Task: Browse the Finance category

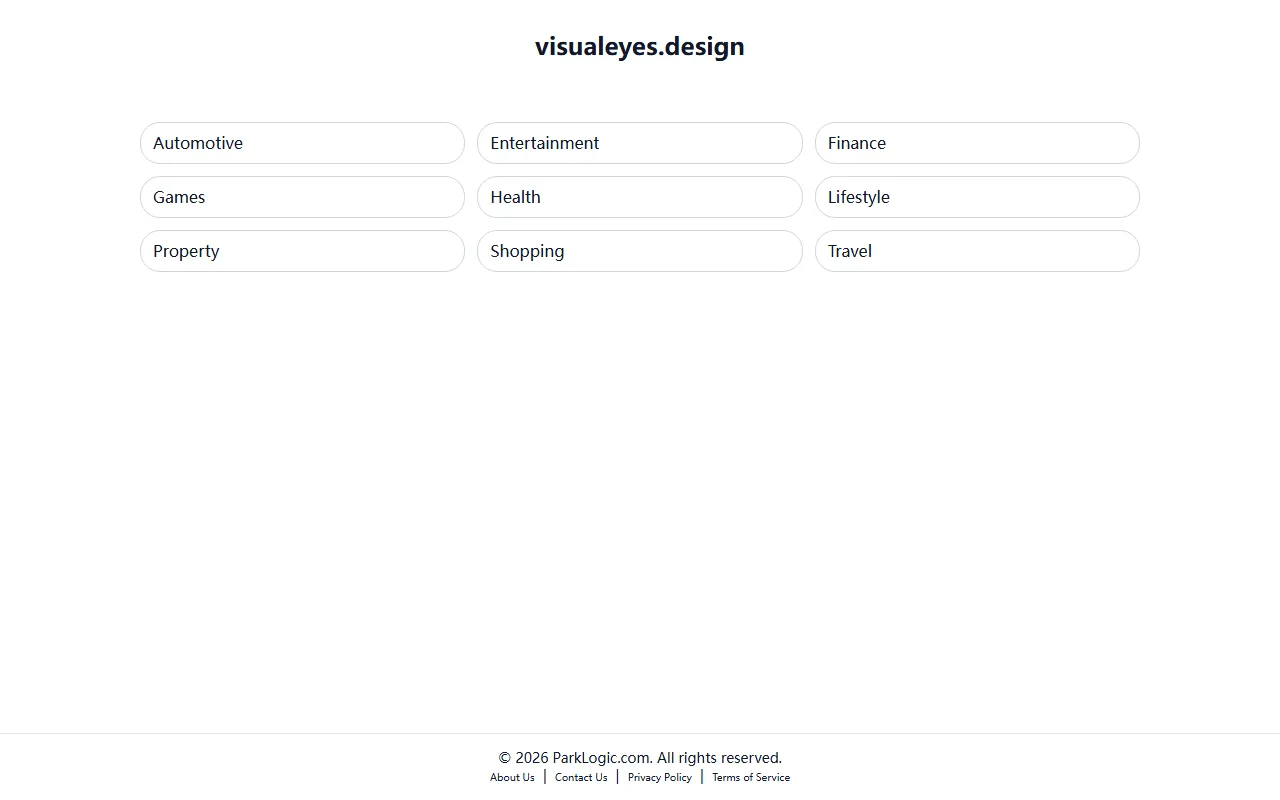Action: click(x=977, y=143)
